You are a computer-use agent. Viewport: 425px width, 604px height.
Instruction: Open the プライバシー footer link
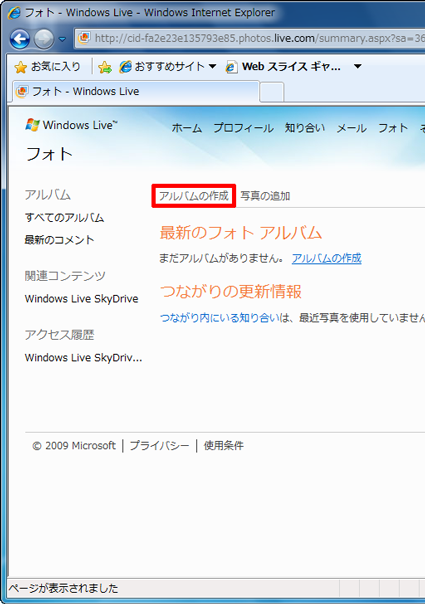click(x=159, y=446)
